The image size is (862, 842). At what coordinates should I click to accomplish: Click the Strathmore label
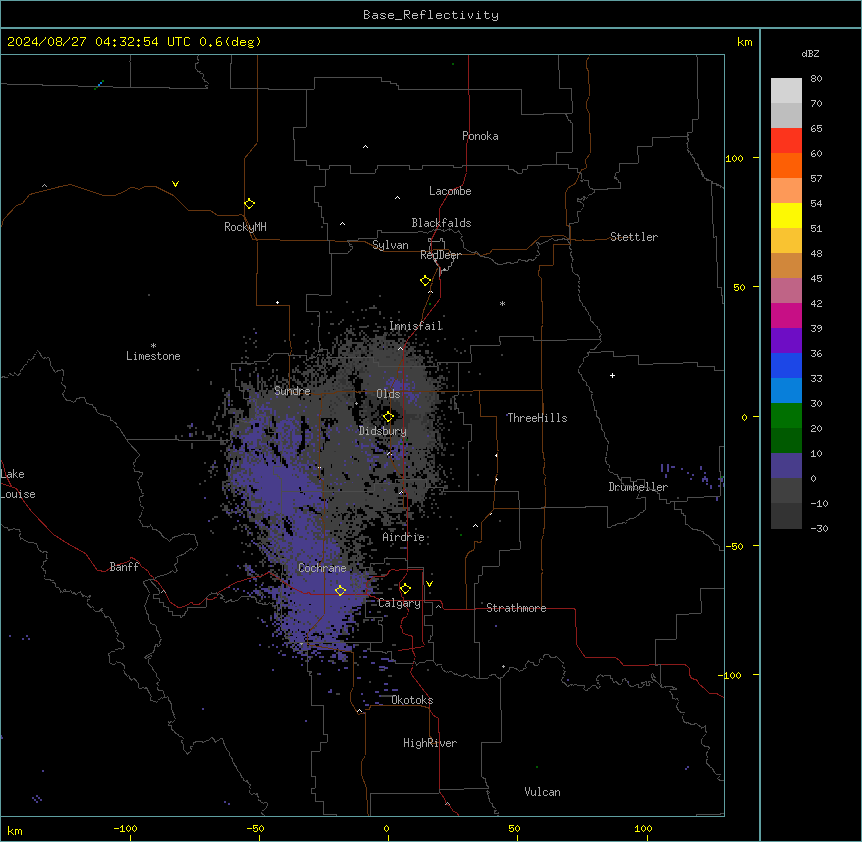(516, 608)
